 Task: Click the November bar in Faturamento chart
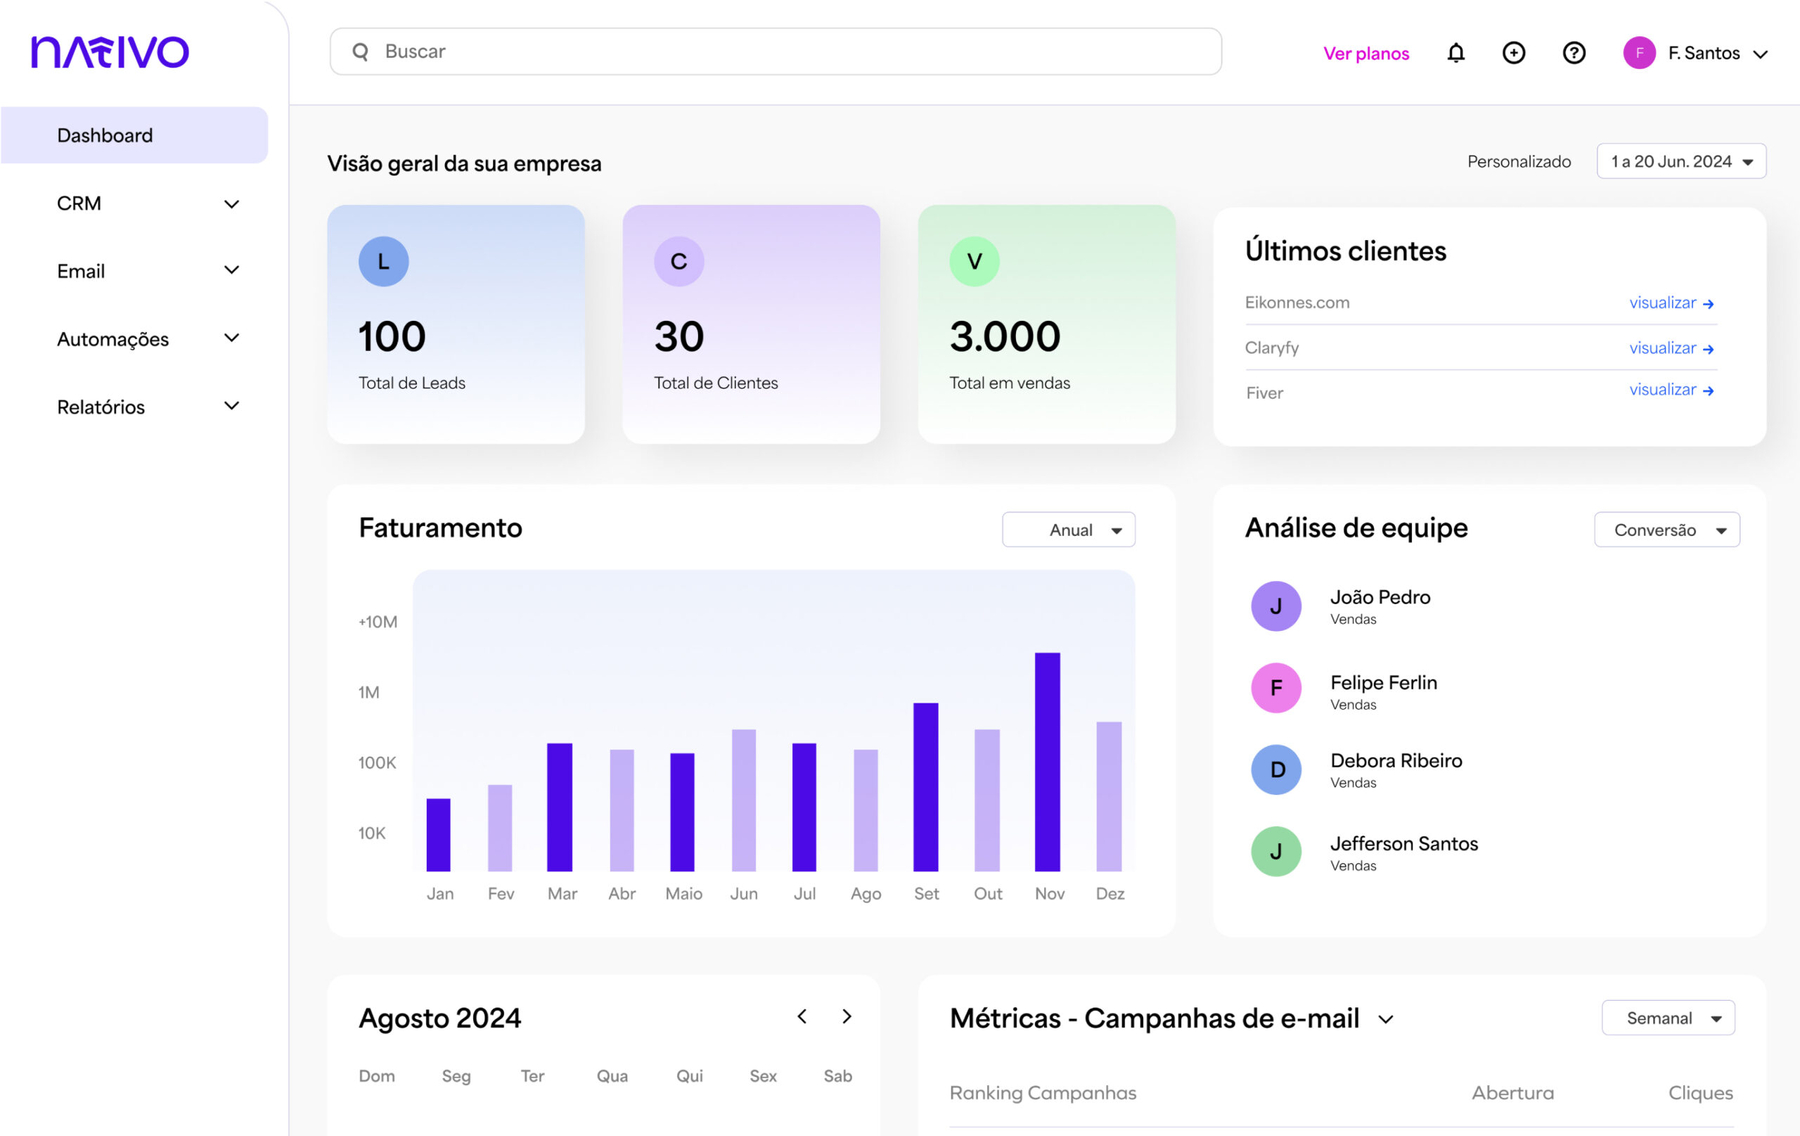[1047, 761]
